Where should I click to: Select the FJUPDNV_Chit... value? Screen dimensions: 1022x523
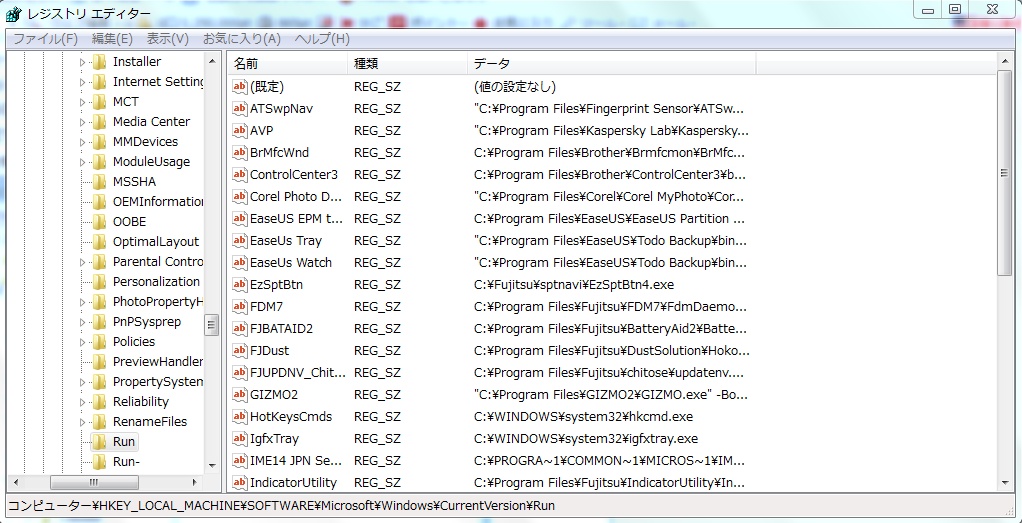[298, 373]
